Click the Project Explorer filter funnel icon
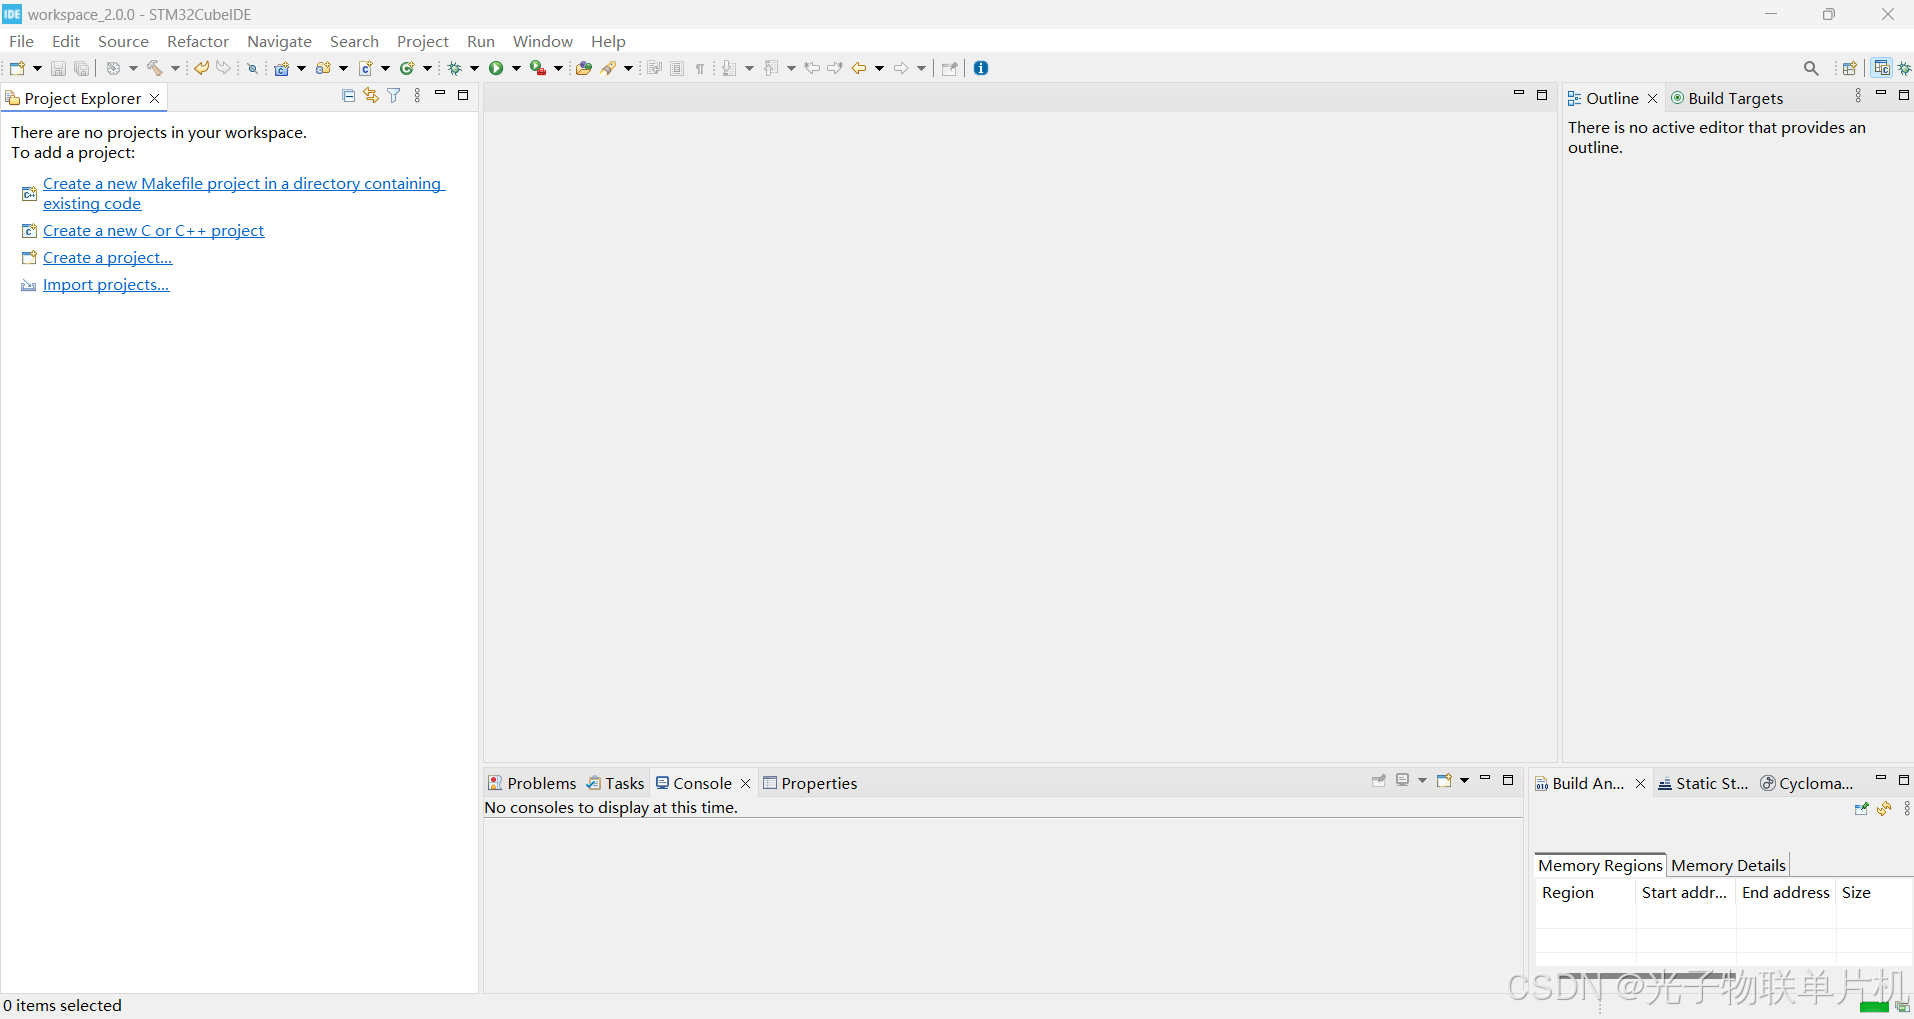Image resolution: width=1914 pixels, height=1019 pixels. point(394,96)
